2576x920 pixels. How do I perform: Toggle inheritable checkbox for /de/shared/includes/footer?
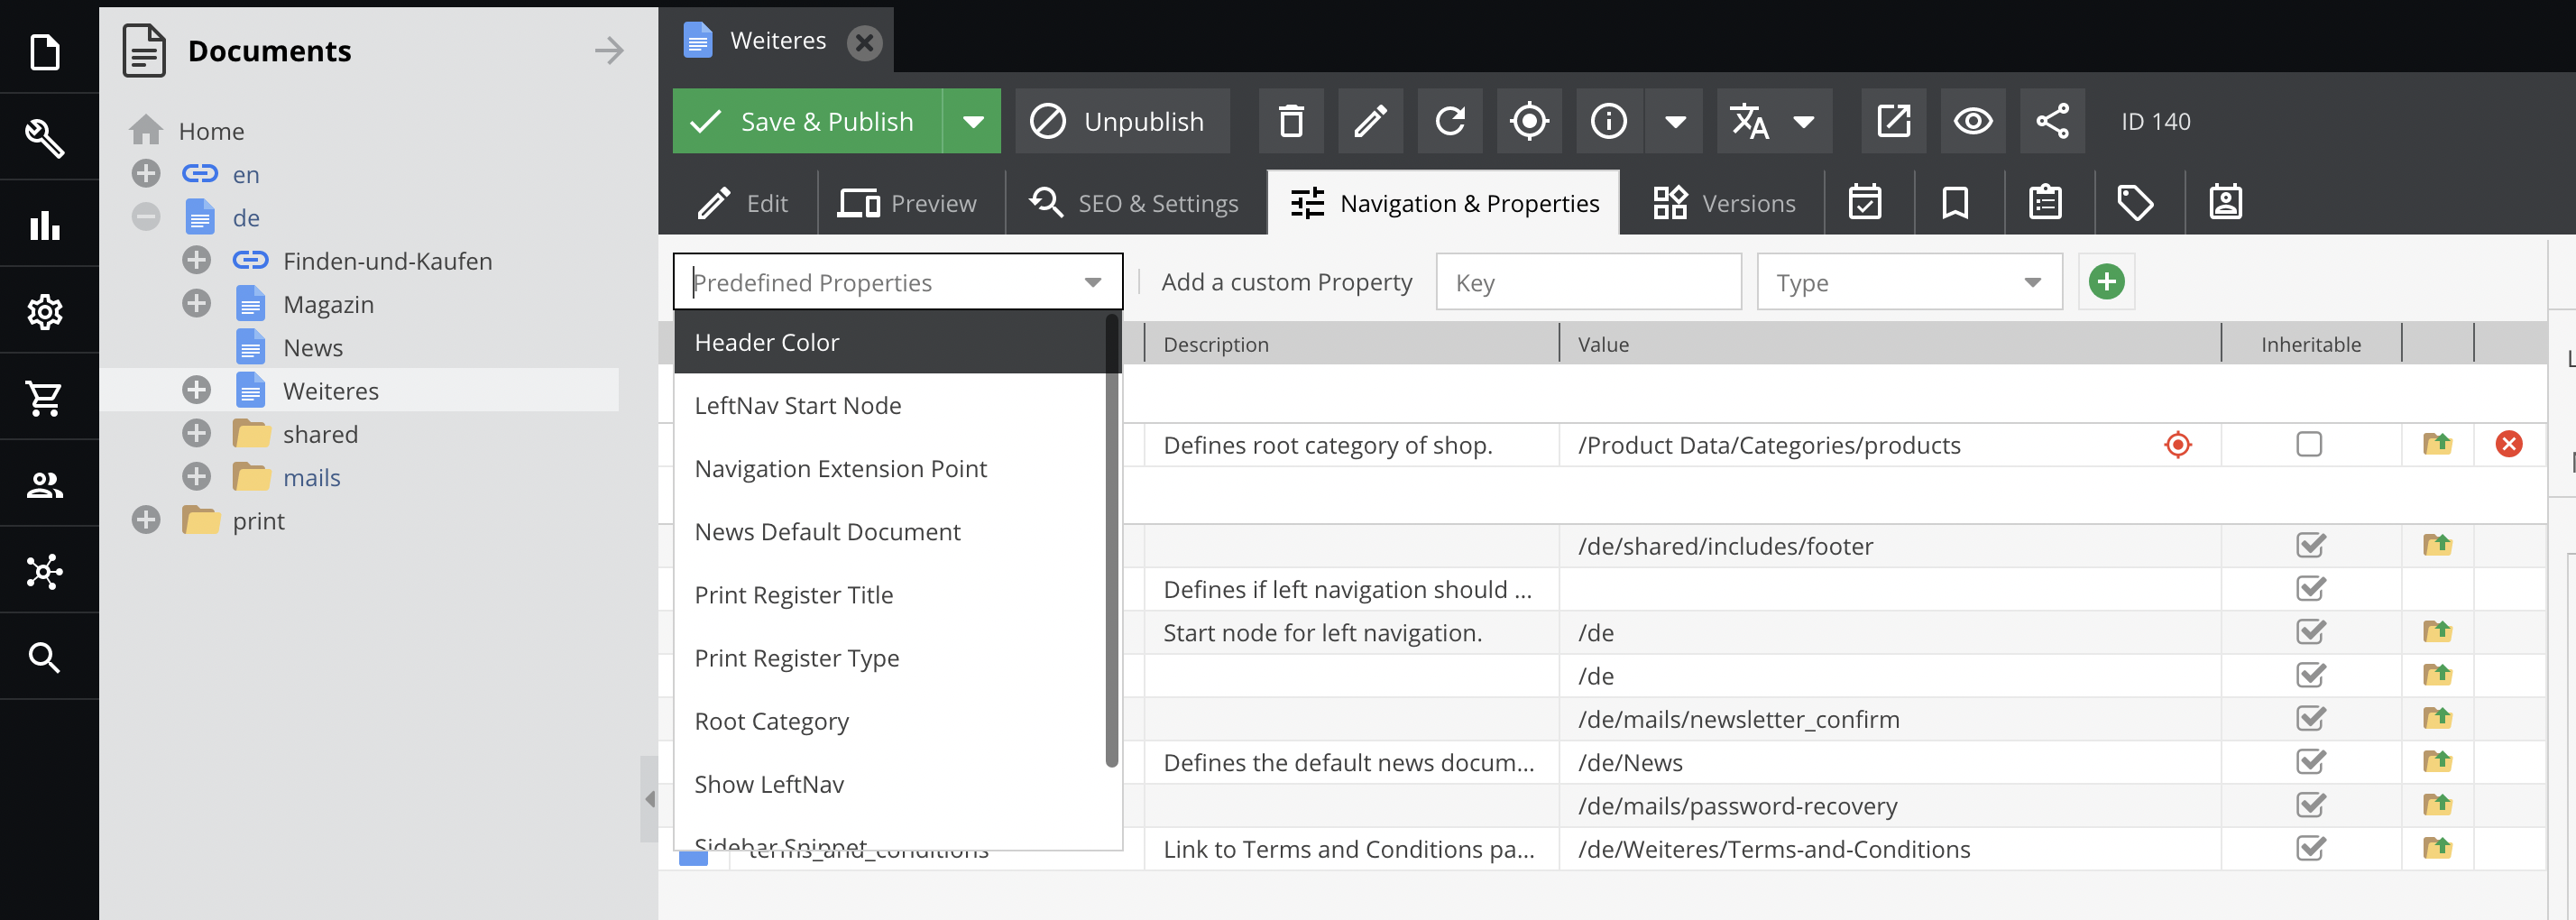tap(2310, 545)
